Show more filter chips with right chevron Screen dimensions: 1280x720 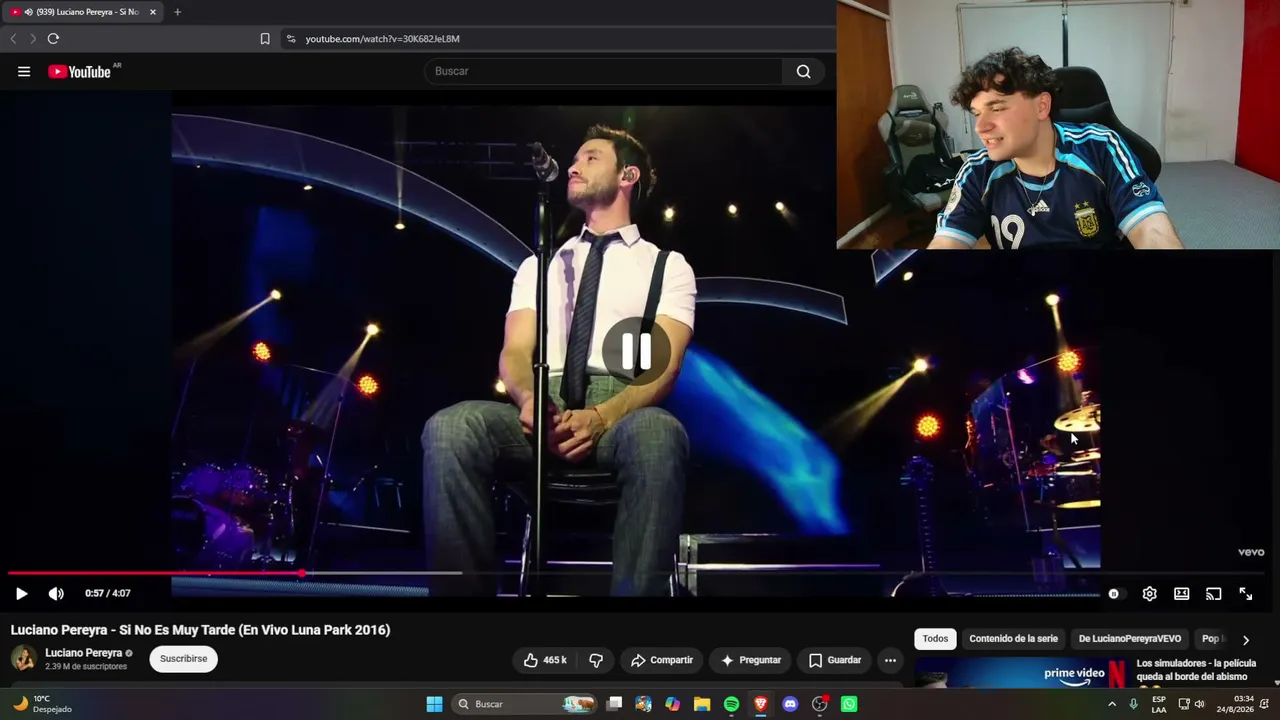1246,640
